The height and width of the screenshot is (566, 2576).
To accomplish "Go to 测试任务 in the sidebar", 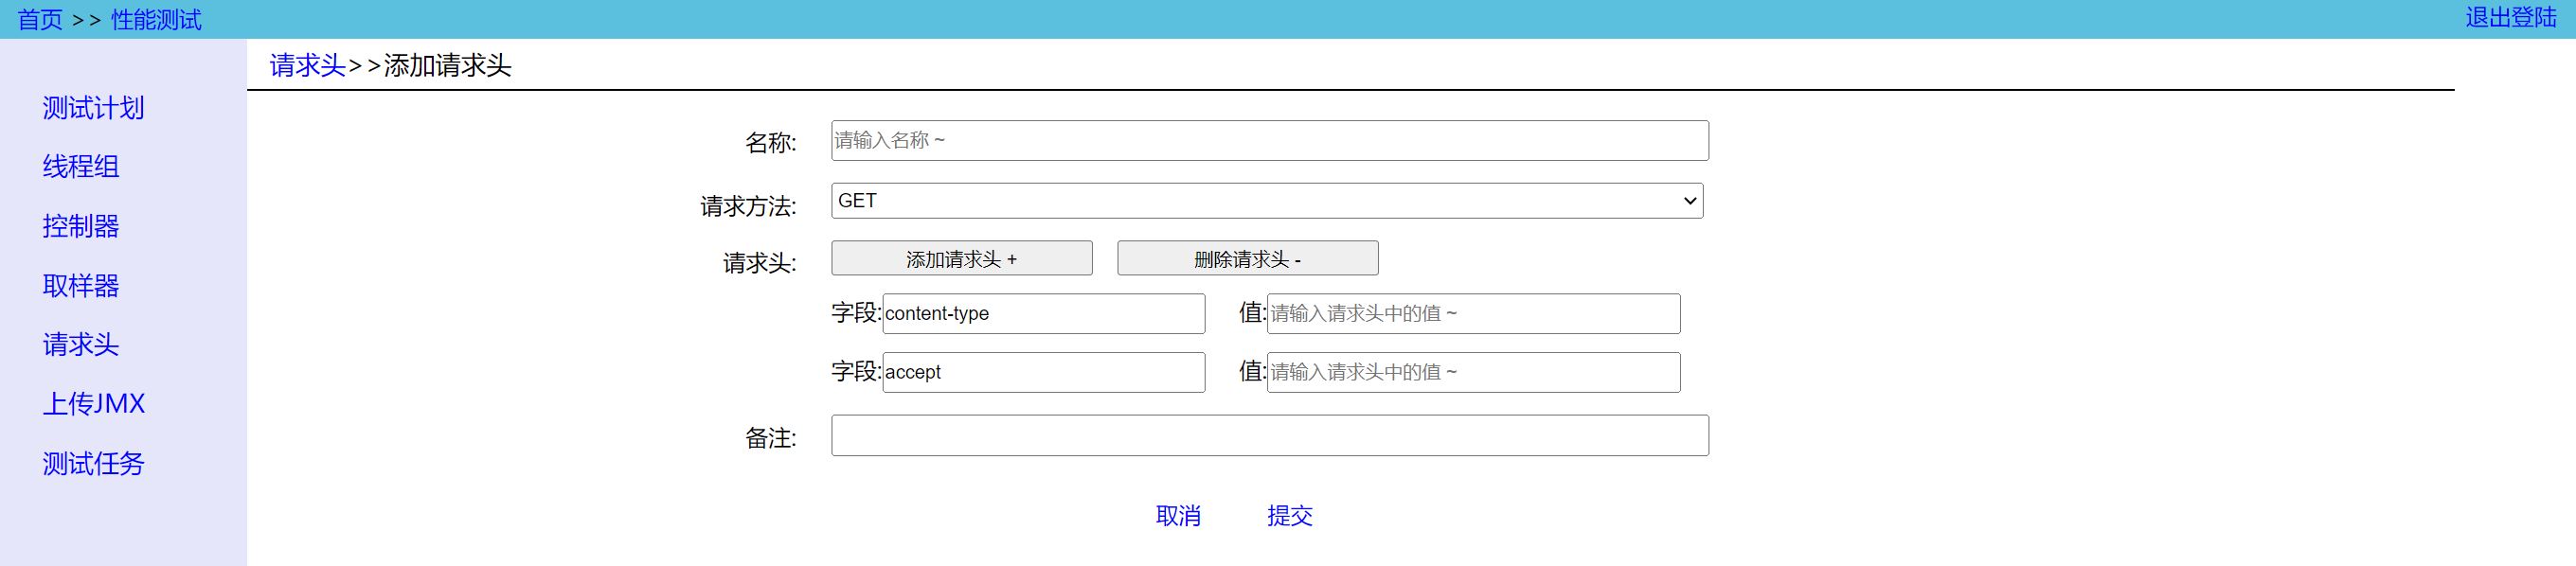I will 93,464.
